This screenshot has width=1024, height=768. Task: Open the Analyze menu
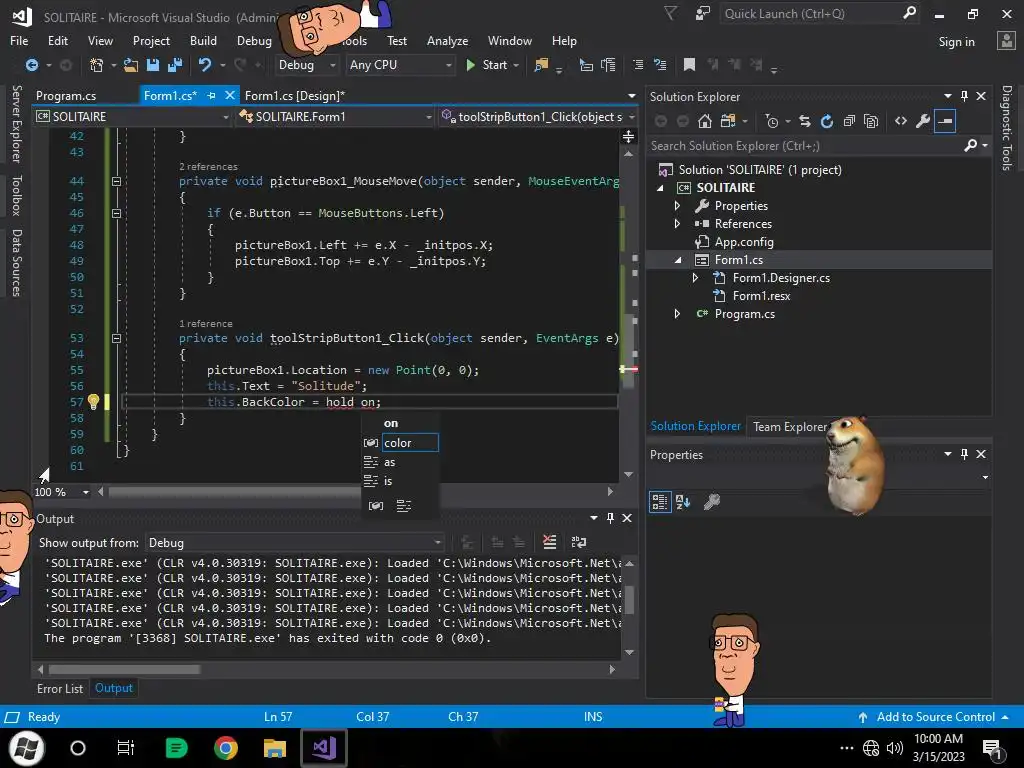(447, 40)
